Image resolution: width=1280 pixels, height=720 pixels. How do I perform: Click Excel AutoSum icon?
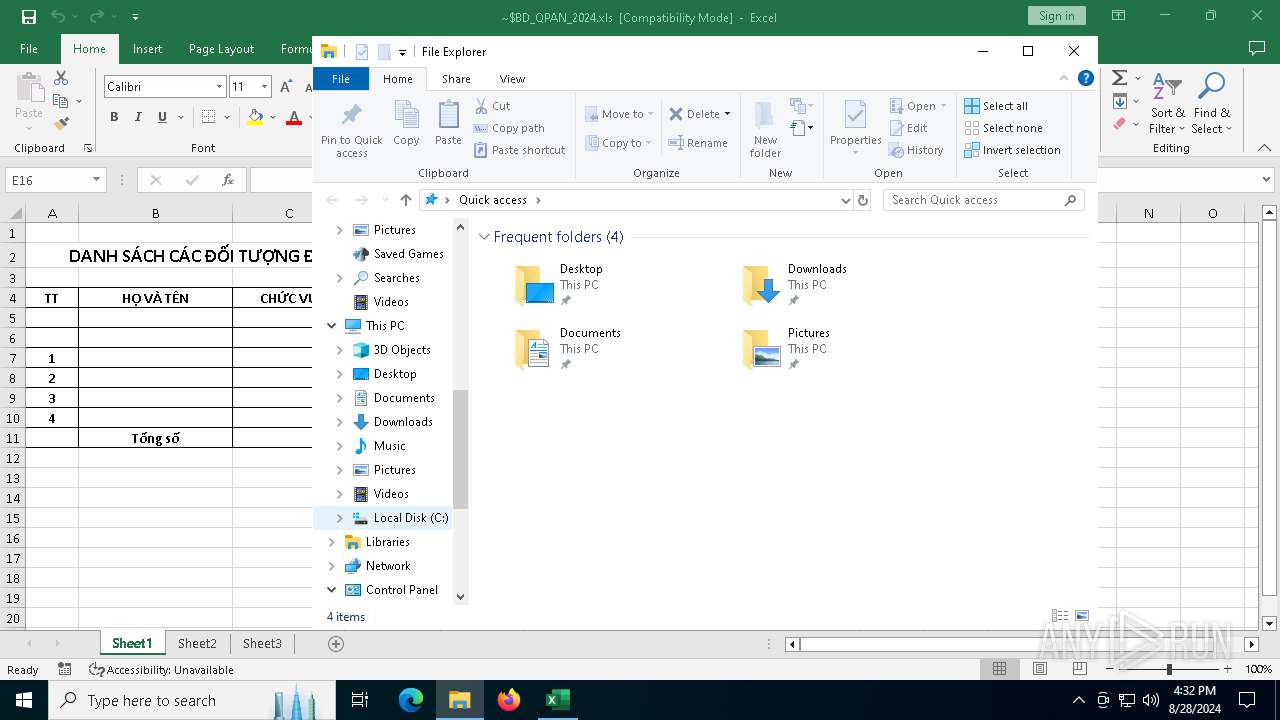click(1119, 78)
